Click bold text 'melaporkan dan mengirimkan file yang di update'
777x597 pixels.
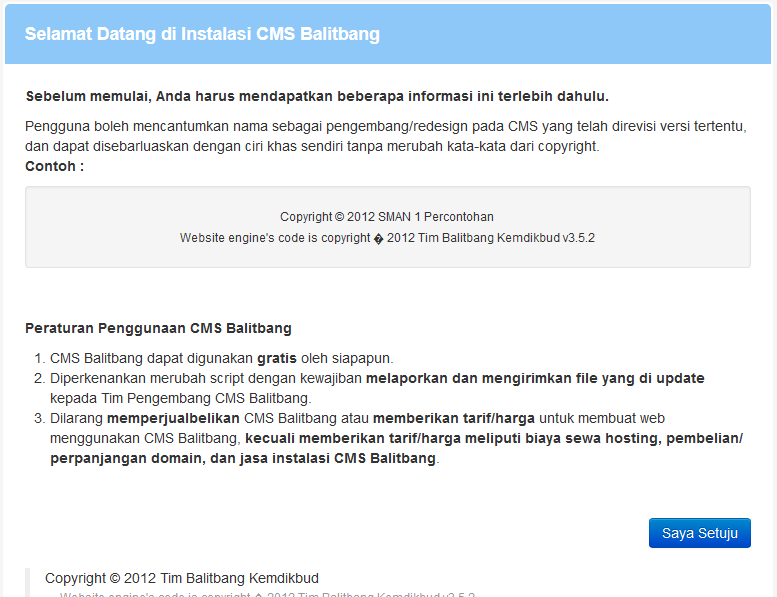(x=535, y=378)
